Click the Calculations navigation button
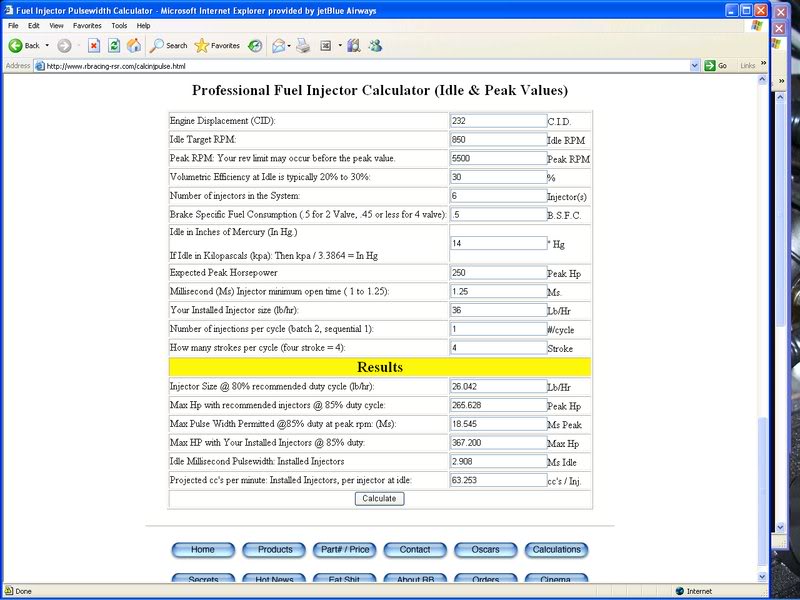800x600 pixels. [x=557, y=550]
